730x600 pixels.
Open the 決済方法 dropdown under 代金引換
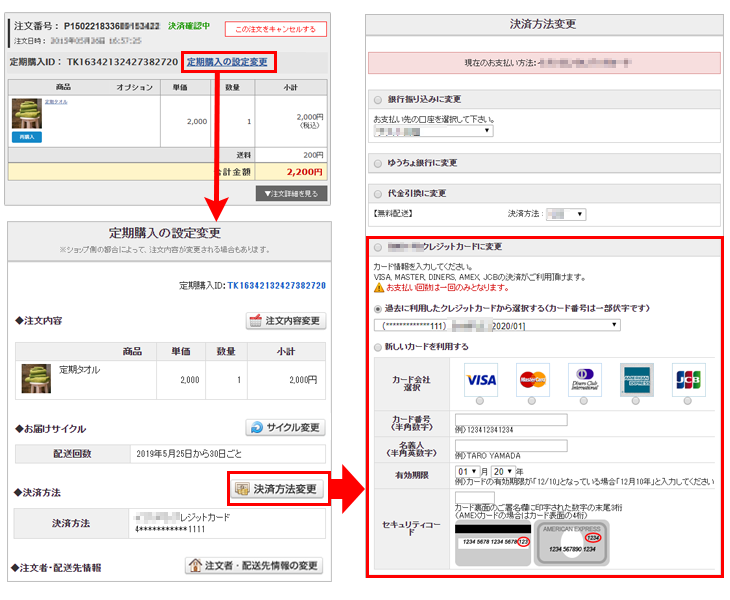[x=566, y=214]
